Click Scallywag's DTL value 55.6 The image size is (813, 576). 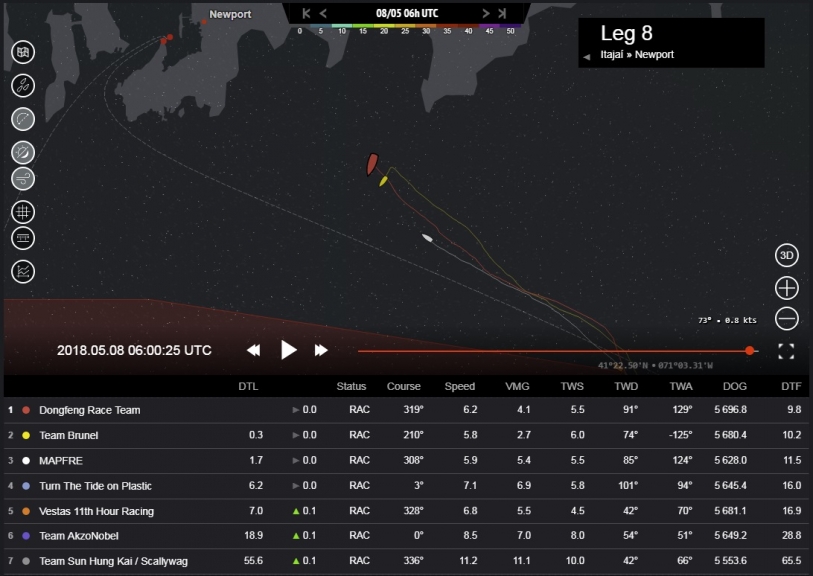click(253, 561)
